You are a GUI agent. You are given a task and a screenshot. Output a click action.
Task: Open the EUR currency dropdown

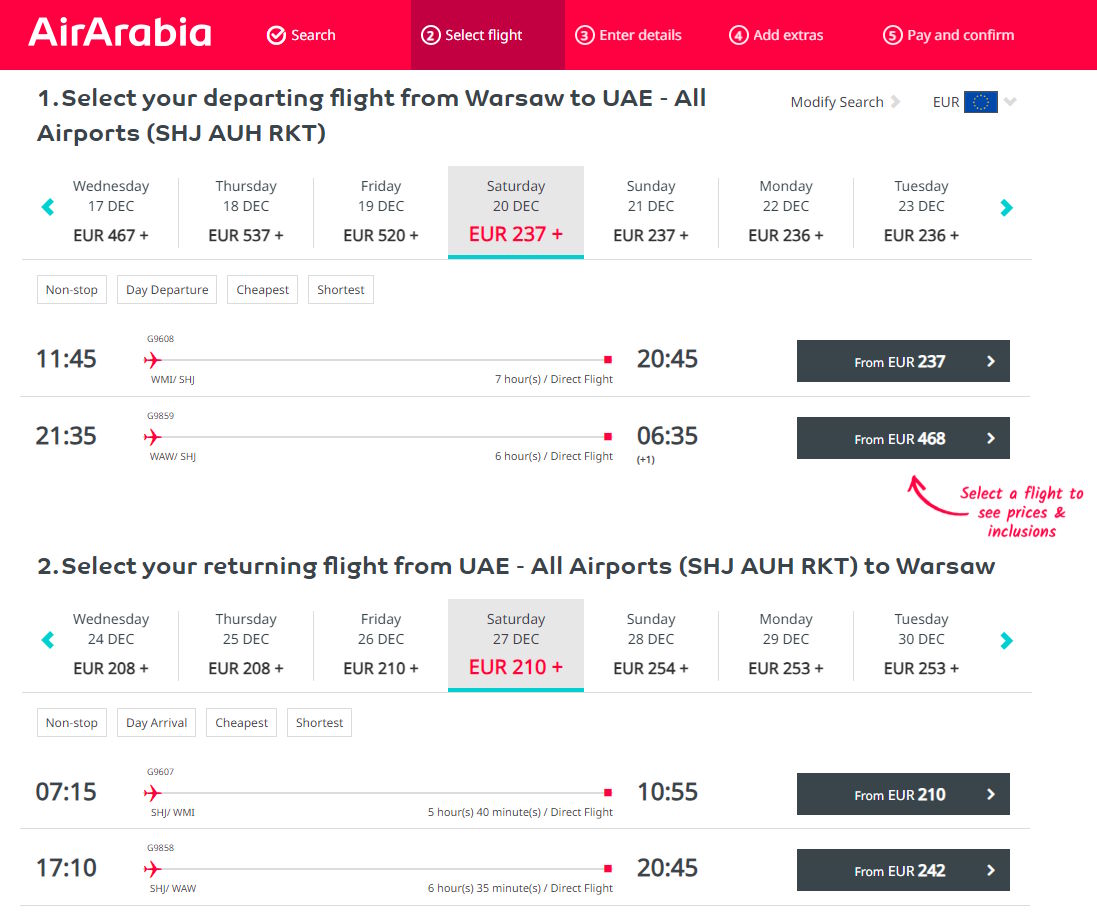coord(1010,102)
